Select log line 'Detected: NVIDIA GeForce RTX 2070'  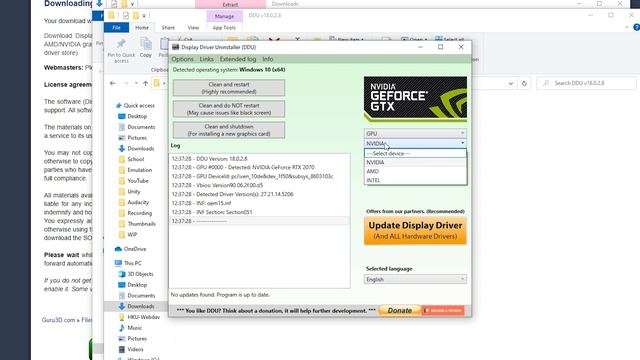point(259,167)
